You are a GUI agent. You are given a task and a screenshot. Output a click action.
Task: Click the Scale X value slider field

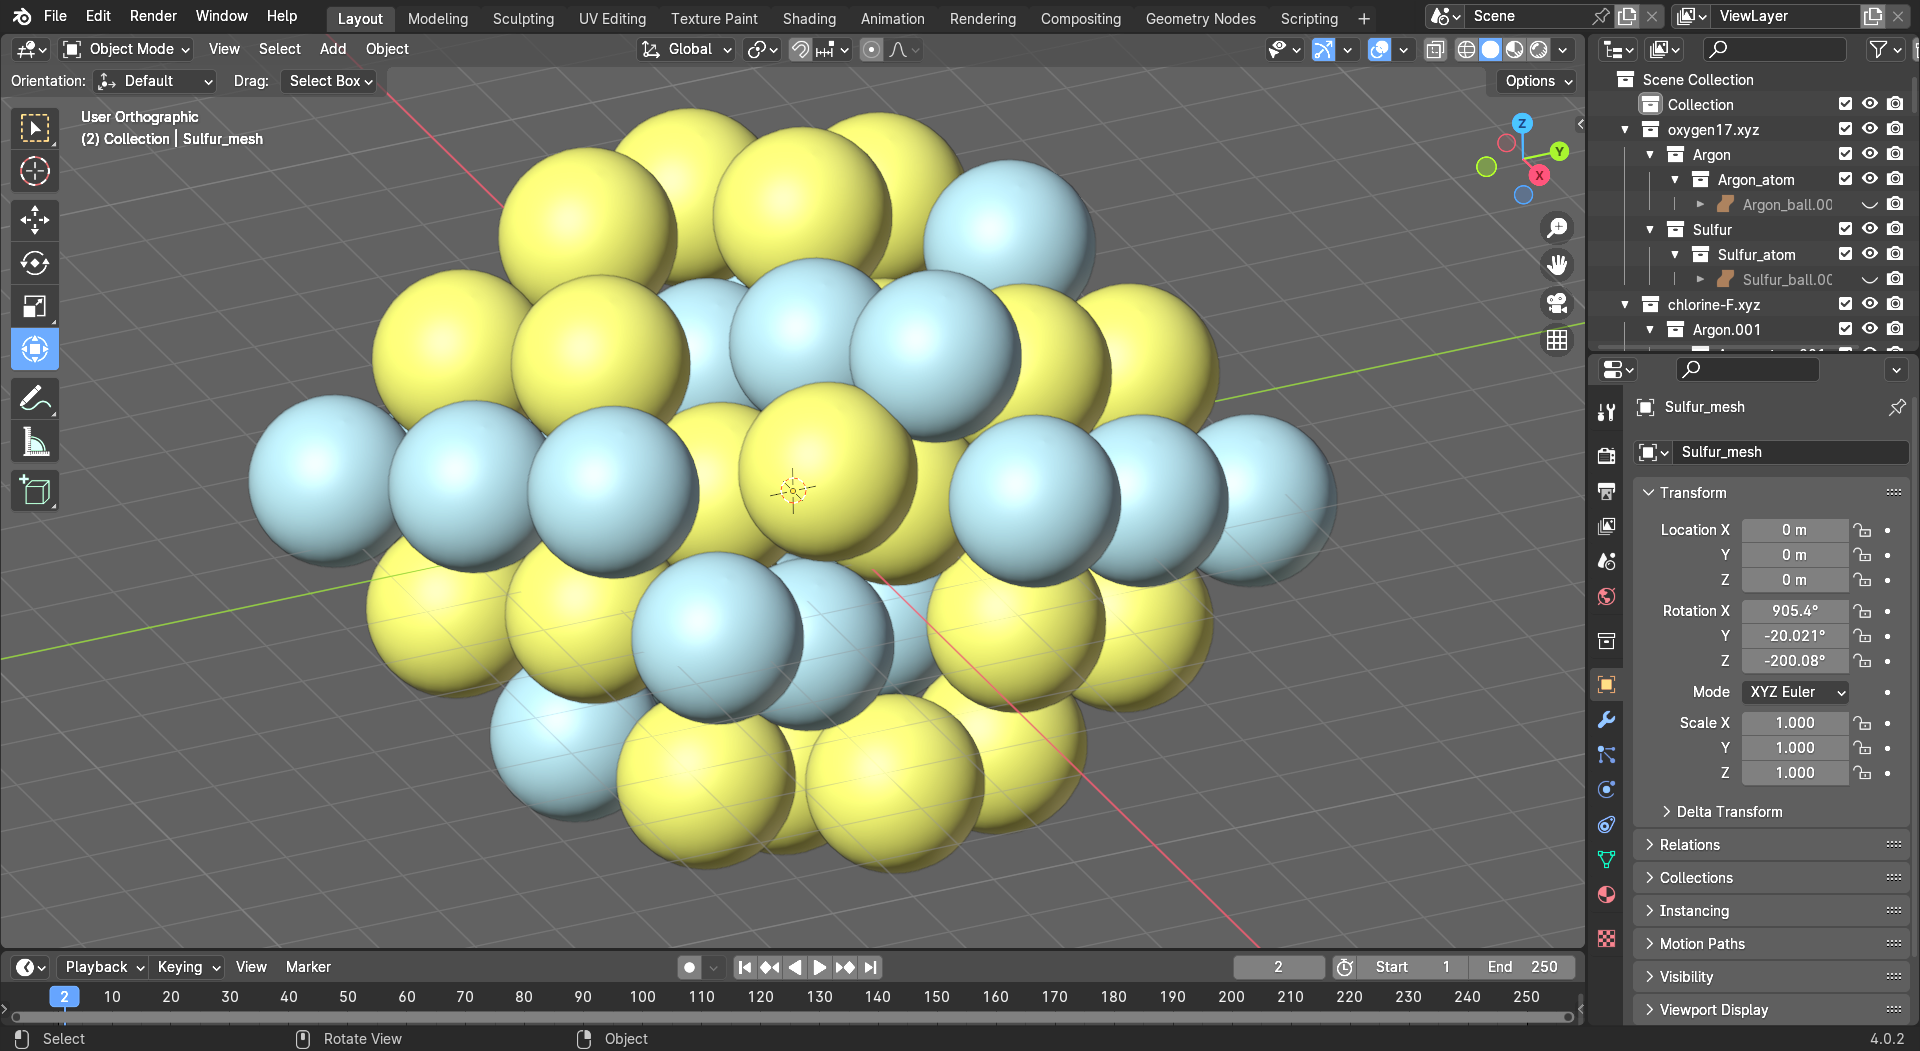point(1794,723)
